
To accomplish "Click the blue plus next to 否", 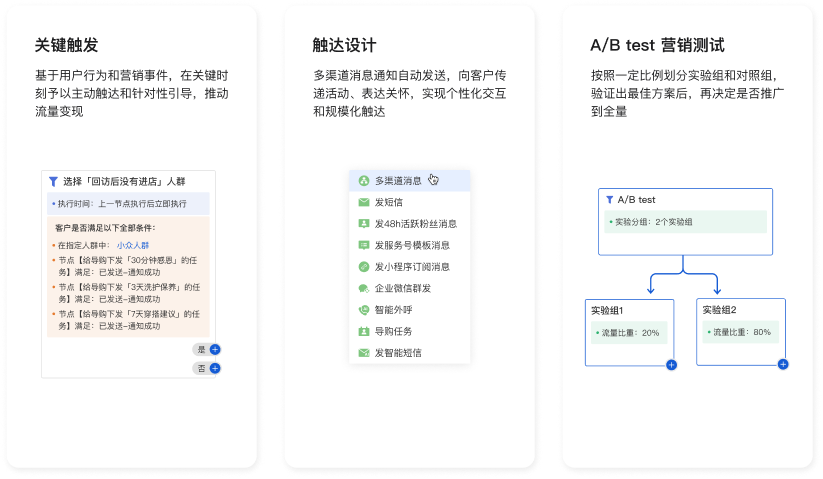I will (x=215, y=368).
